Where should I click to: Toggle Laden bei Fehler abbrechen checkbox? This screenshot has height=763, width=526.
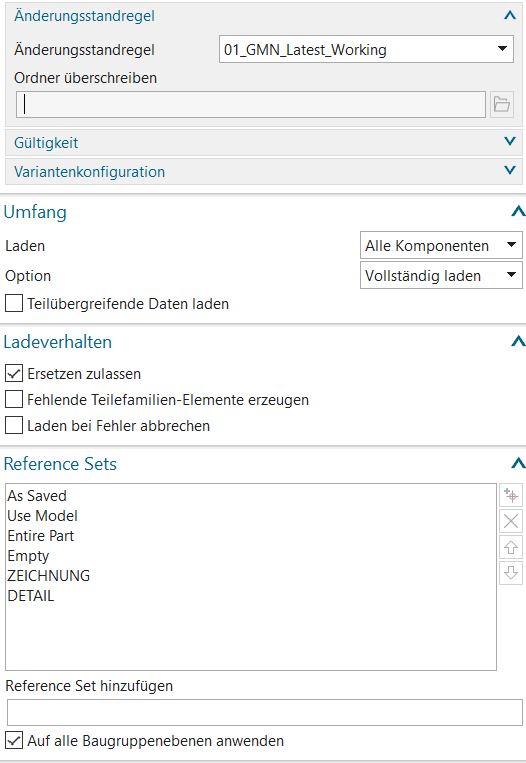tap(14, 425)
